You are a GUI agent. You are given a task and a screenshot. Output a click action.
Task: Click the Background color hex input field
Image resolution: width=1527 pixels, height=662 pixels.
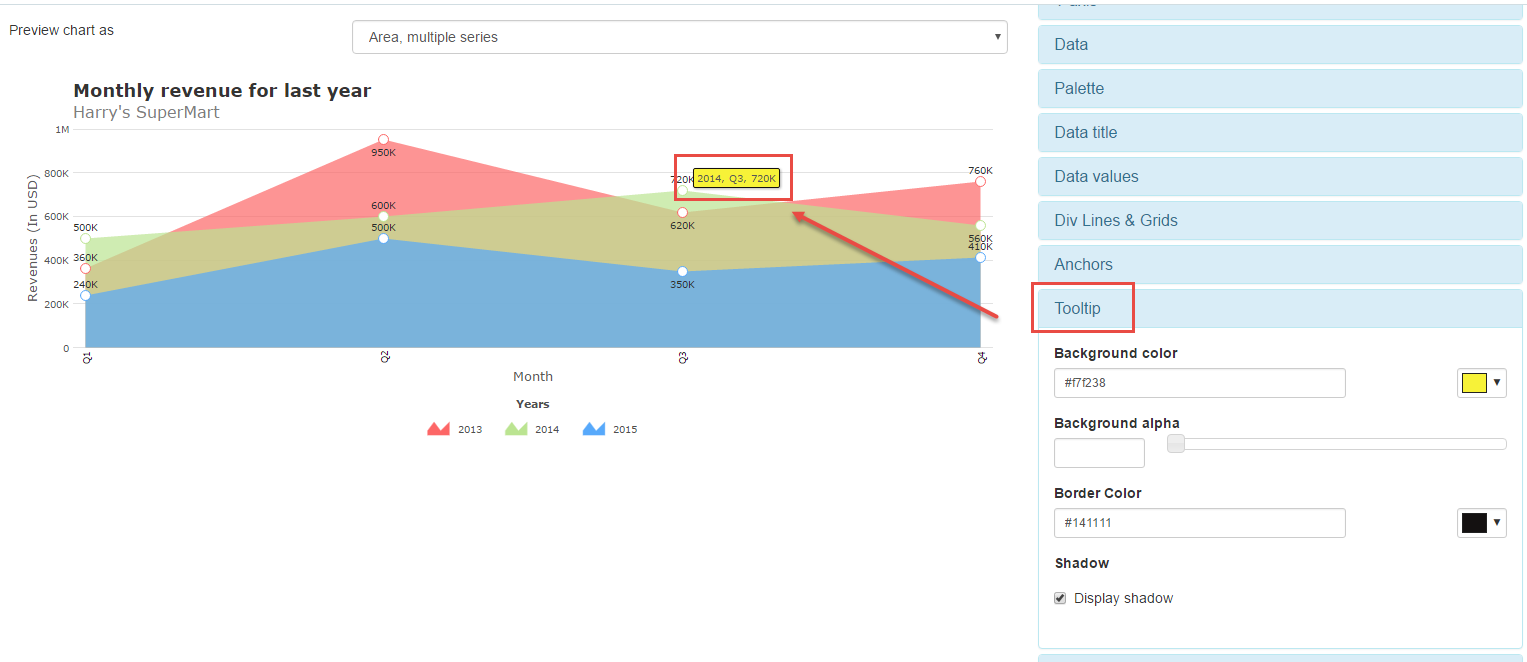tap(1199, 383)
